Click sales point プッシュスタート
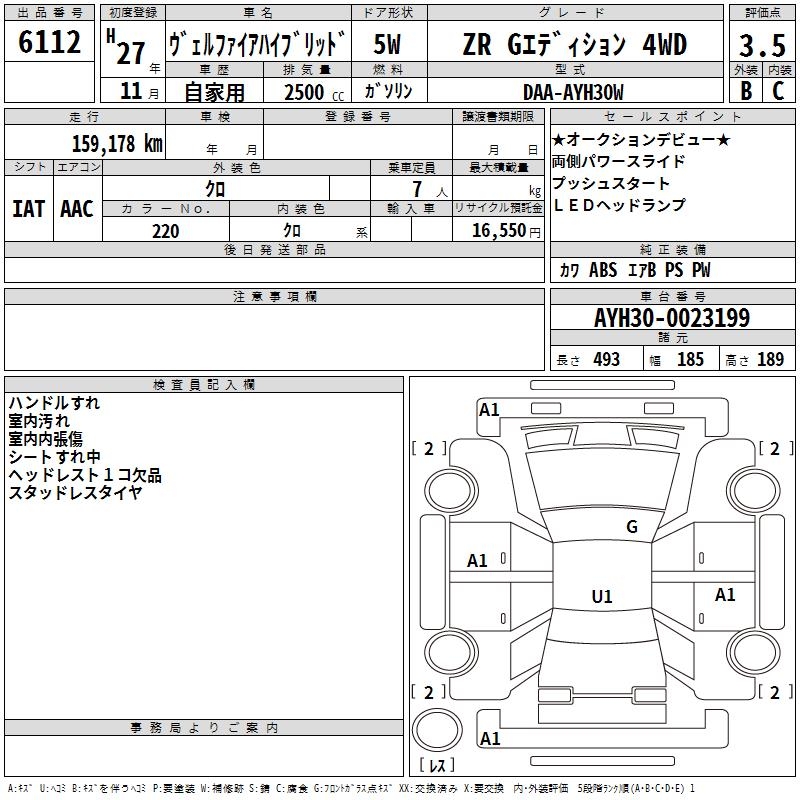The image size is (800, 800). click(x=611, y=183)
